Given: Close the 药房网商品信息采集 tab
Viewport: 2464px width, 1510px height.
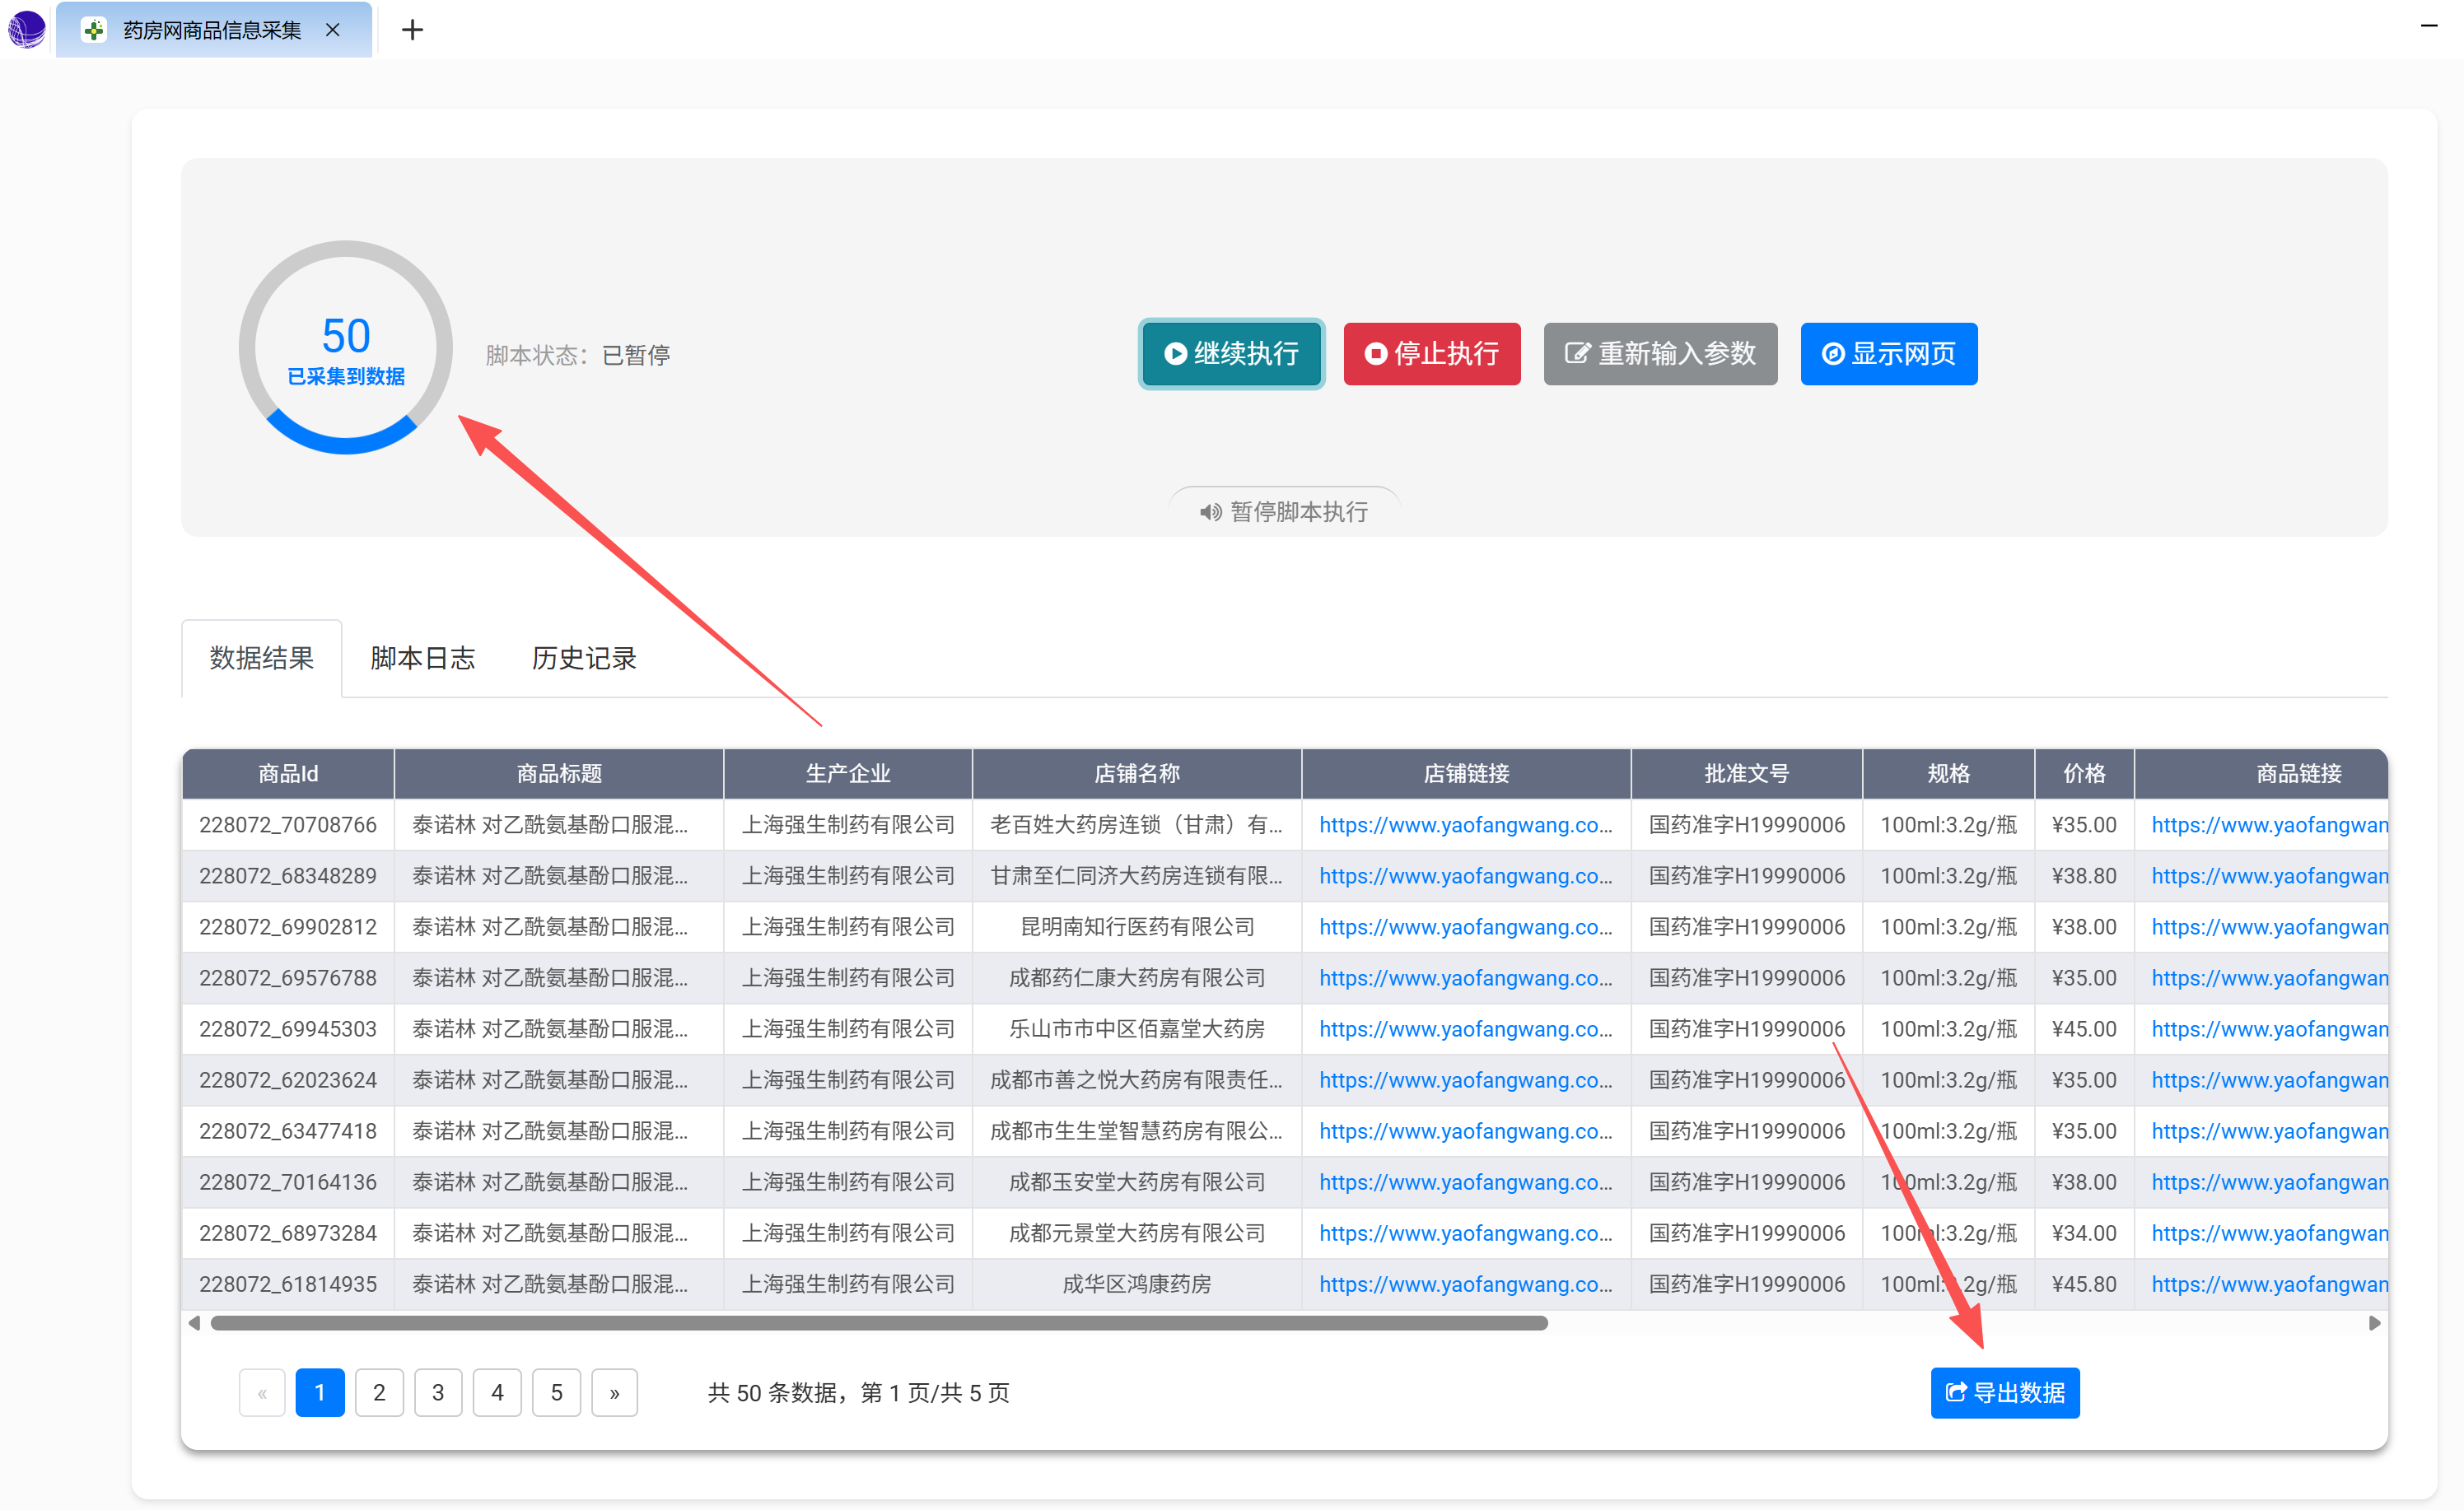Looking at the screenshot, I should coord(333,30).
